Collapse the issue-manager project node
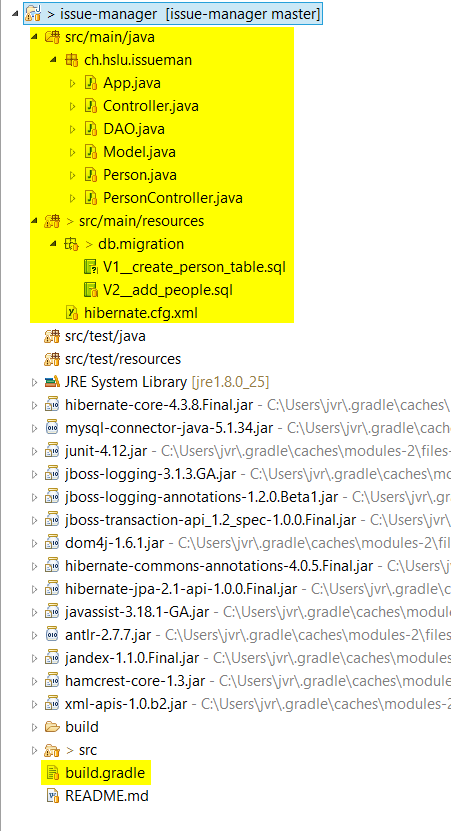The height and width of the screenshot is (831, 451). click(14, 14)
